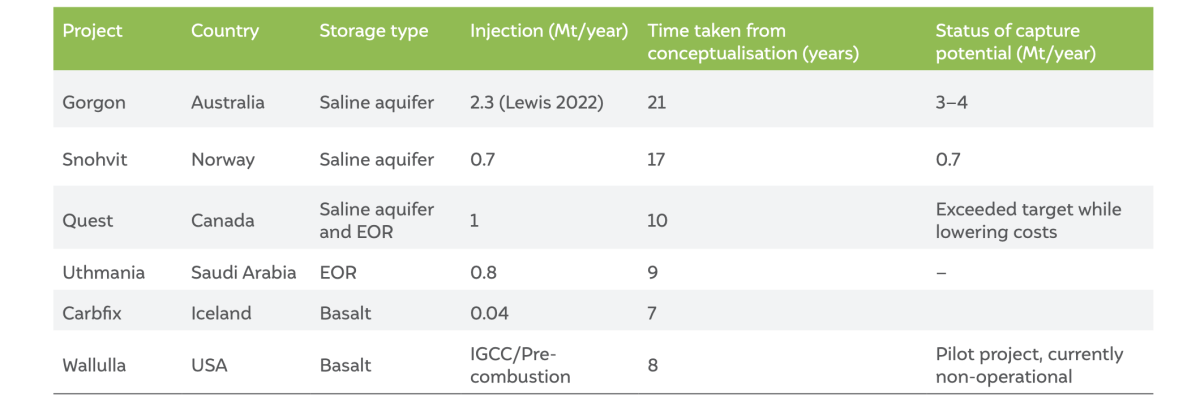Click the Carbfix project name
This screenshot has height=398, width=1200.
pos(92,313)
